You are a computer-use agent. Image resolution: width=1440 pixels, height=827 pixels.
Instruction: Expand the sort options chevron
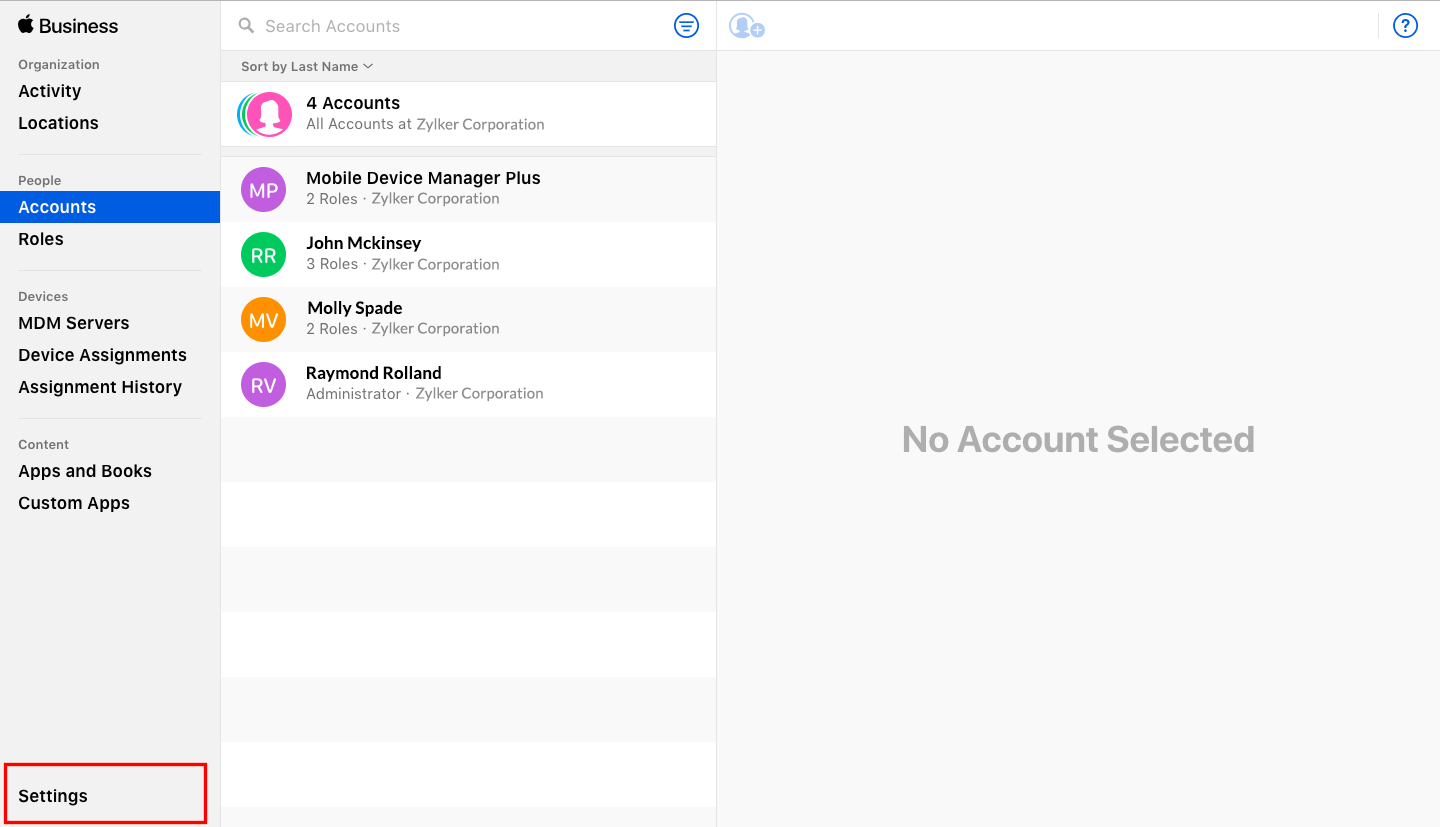click(368, 66)
